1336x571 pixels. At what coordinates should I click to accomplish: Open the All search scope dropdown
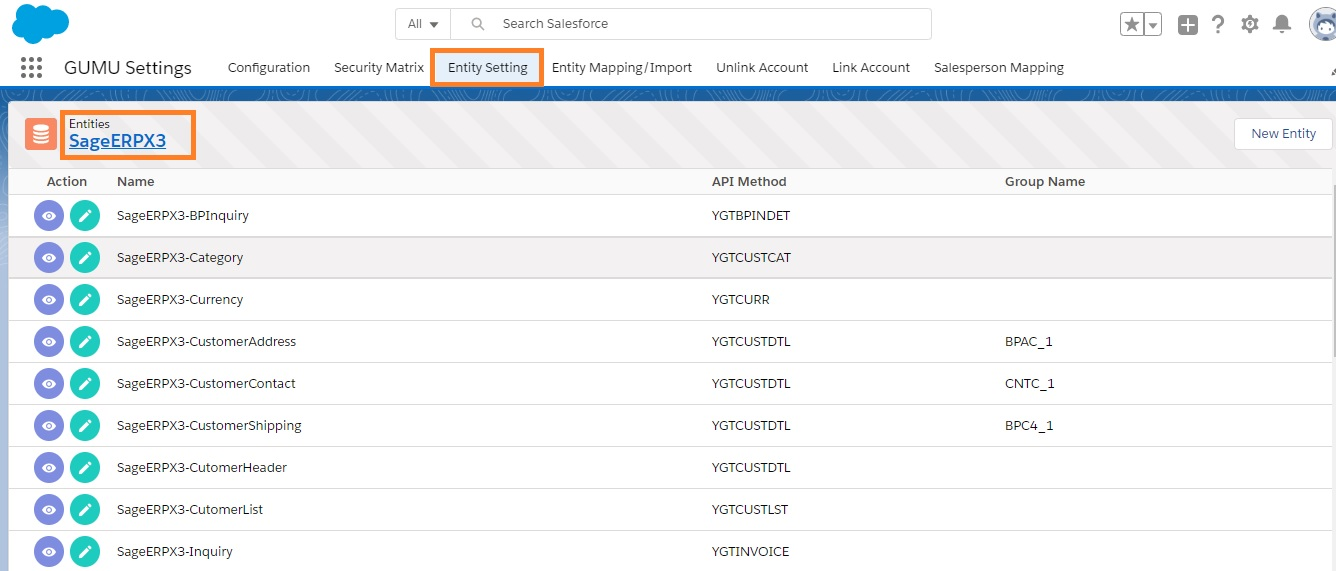(x=423, y=24)
